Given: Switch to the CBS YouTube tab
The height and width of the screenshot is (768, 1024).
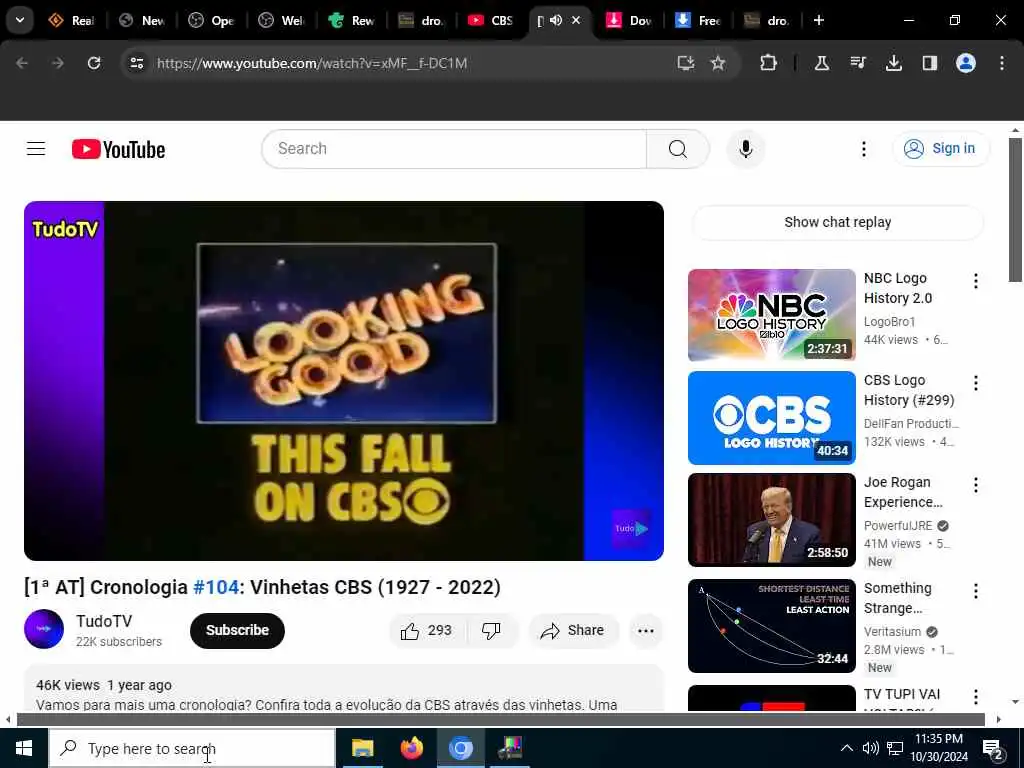Looking at the screenshot, I should pyautogui.click(x=490, y=20).
